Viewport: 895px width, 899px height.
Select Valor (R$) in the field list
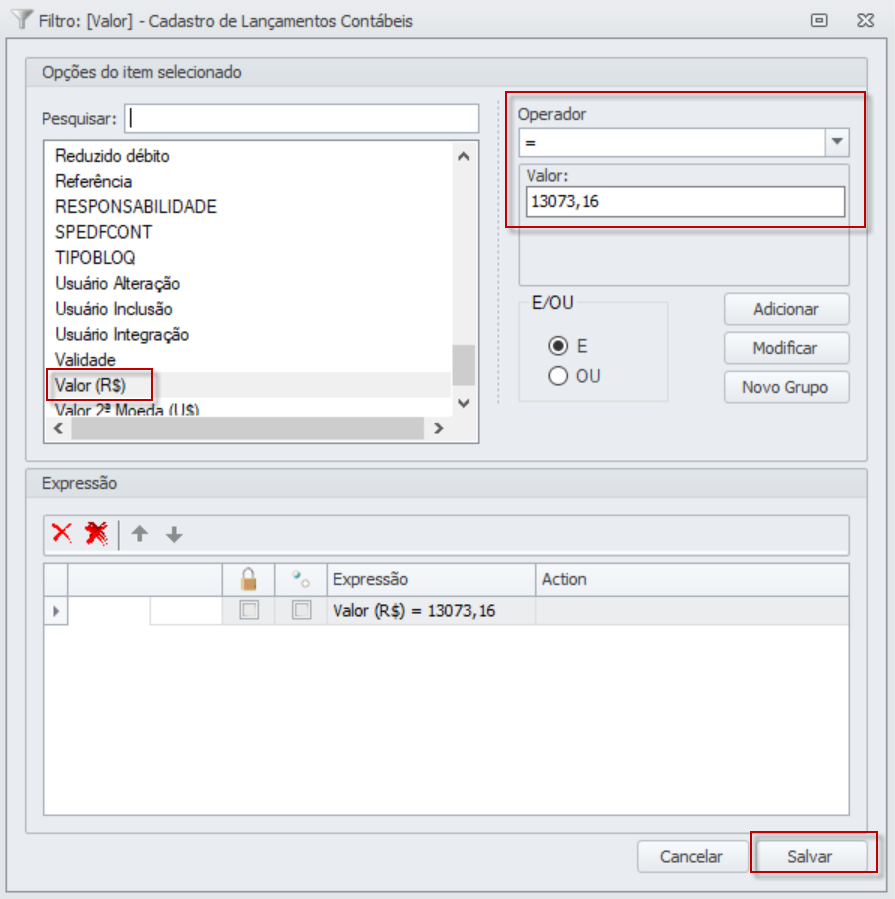tap(91, 385)
